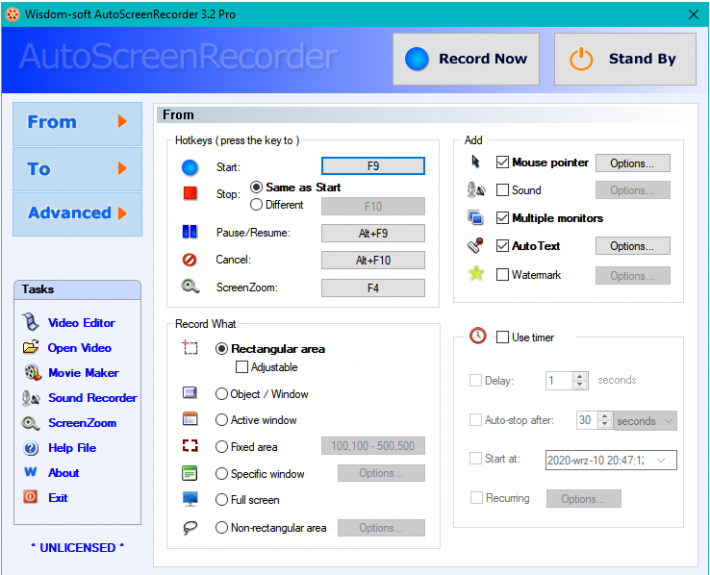Tick the Adjustable checkbox
The height and width of the screenshot is (575, 710).
[x=242, y=367]
